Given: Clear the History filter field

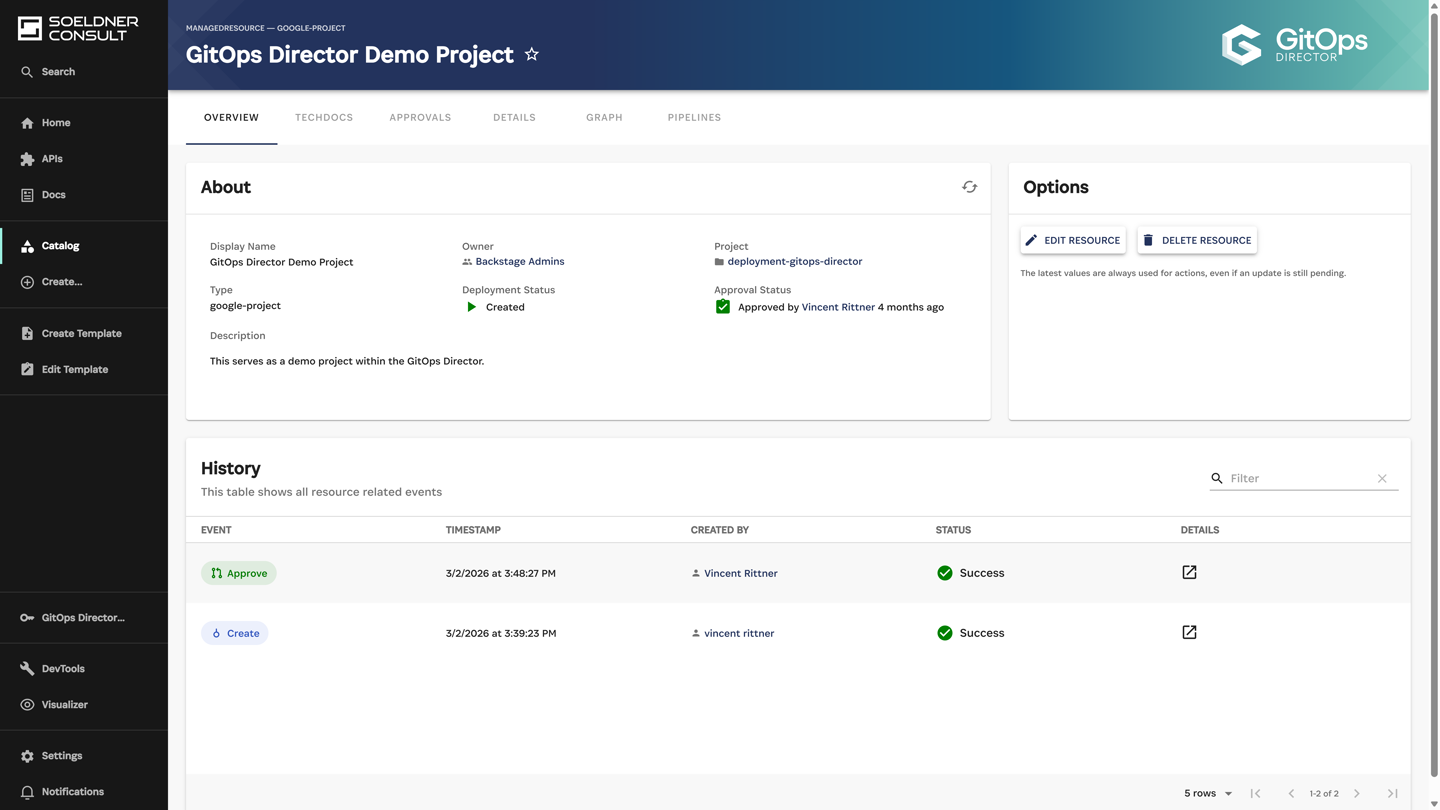Looking at the screenshot, I should 1382,478.
